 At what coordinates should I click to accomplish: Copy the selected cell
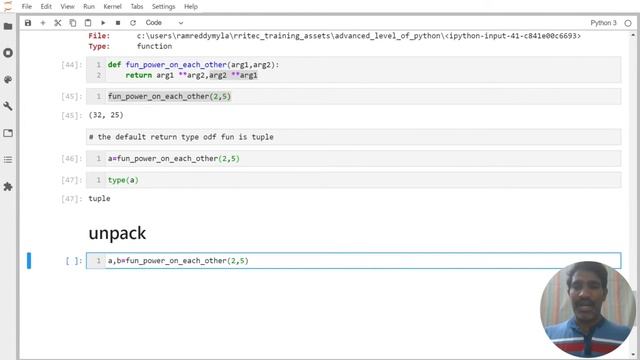(73, 23)
